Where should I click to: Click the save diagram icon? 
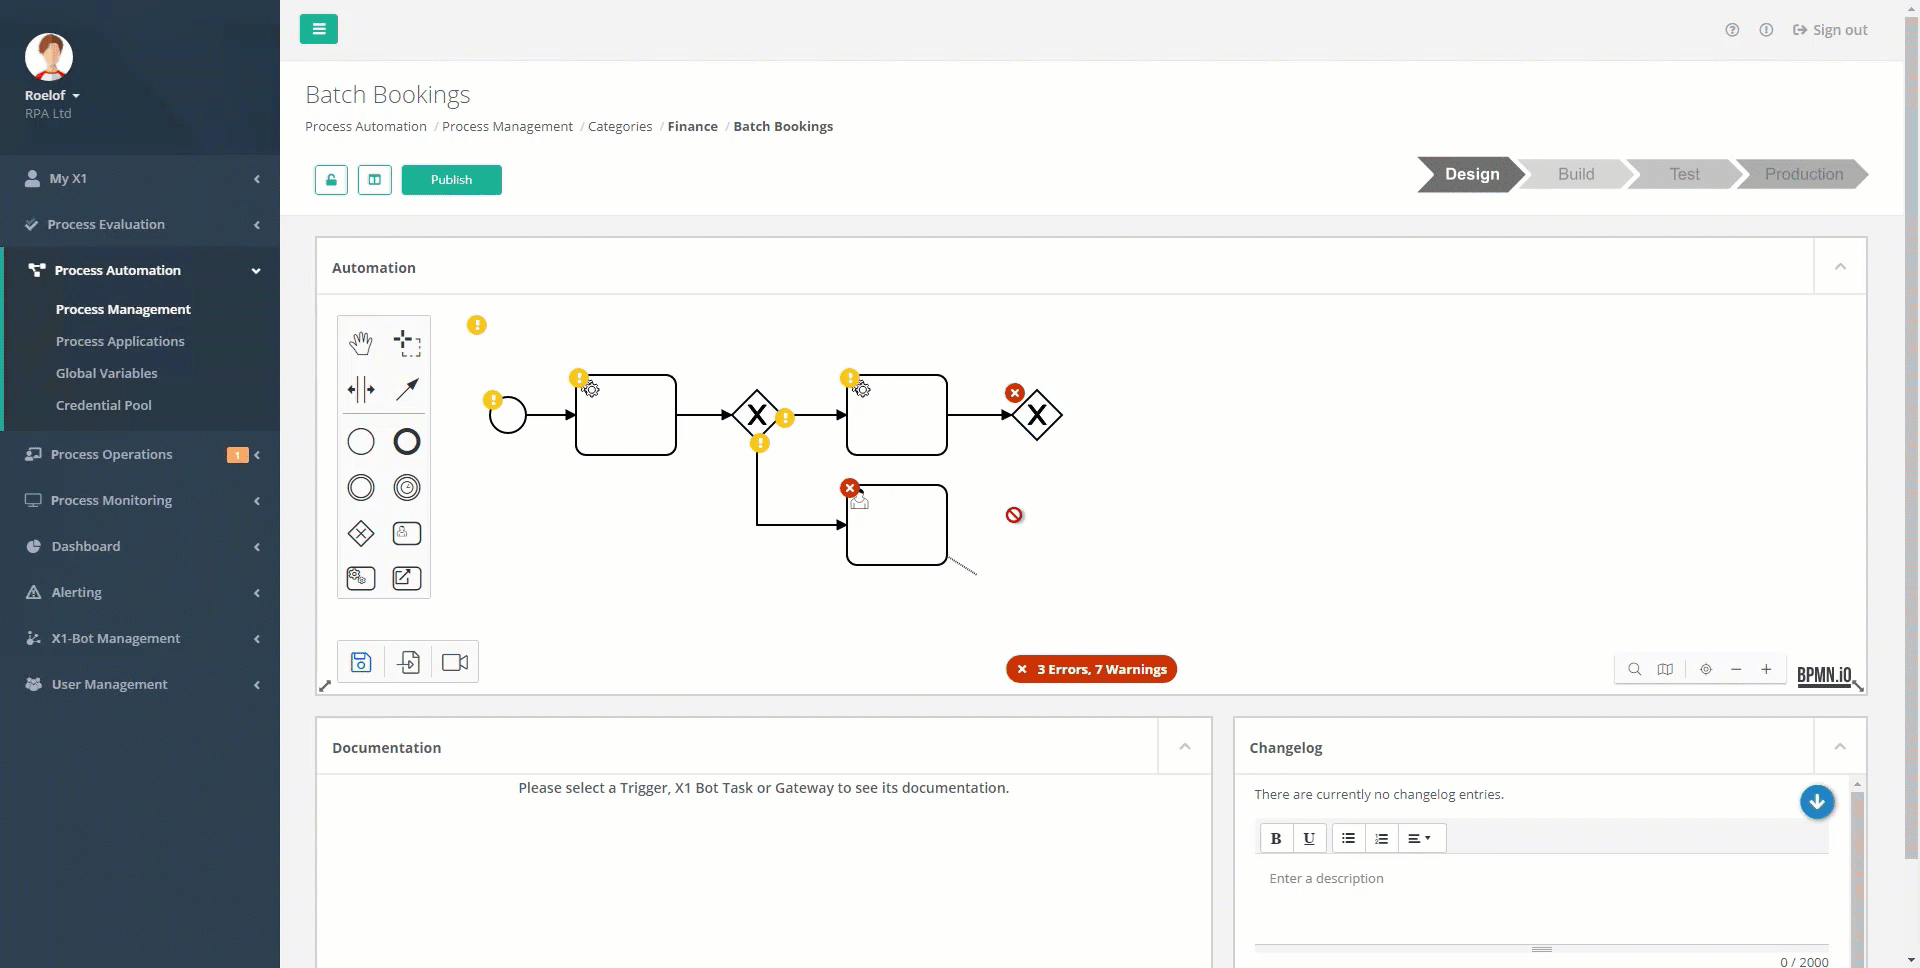[x=361, y=662]
